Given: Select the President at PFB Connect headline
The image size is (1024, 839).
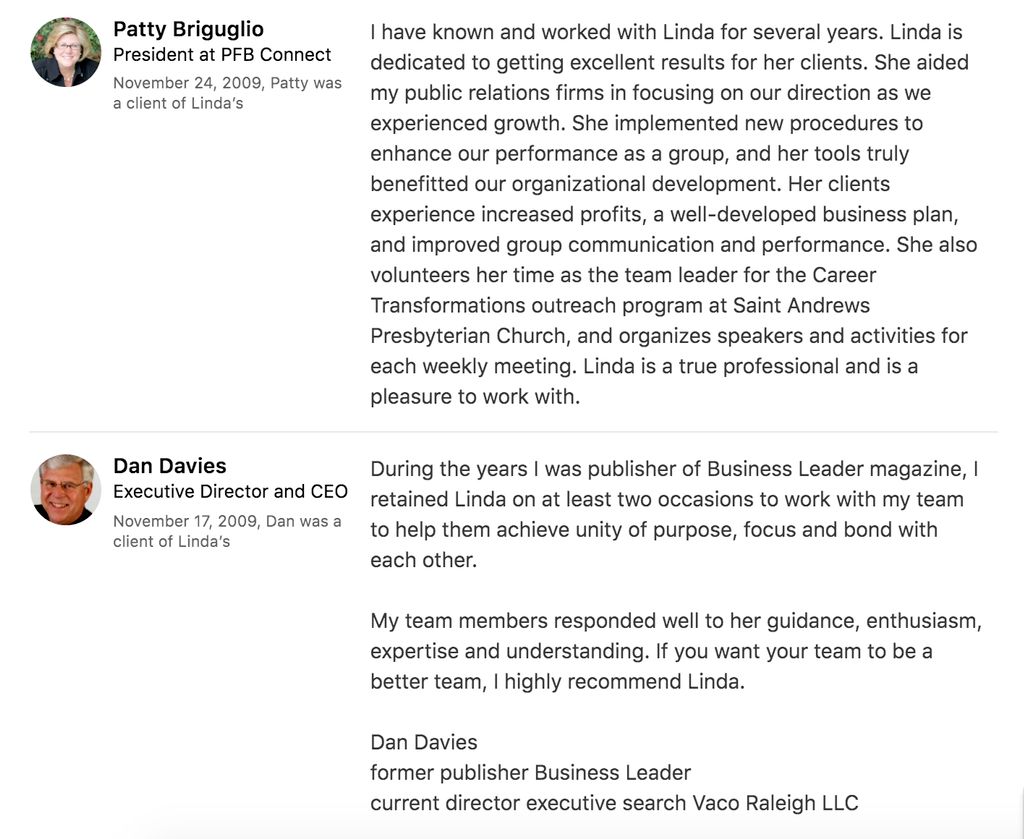Looking at the screenshot, I should point(222,55).
